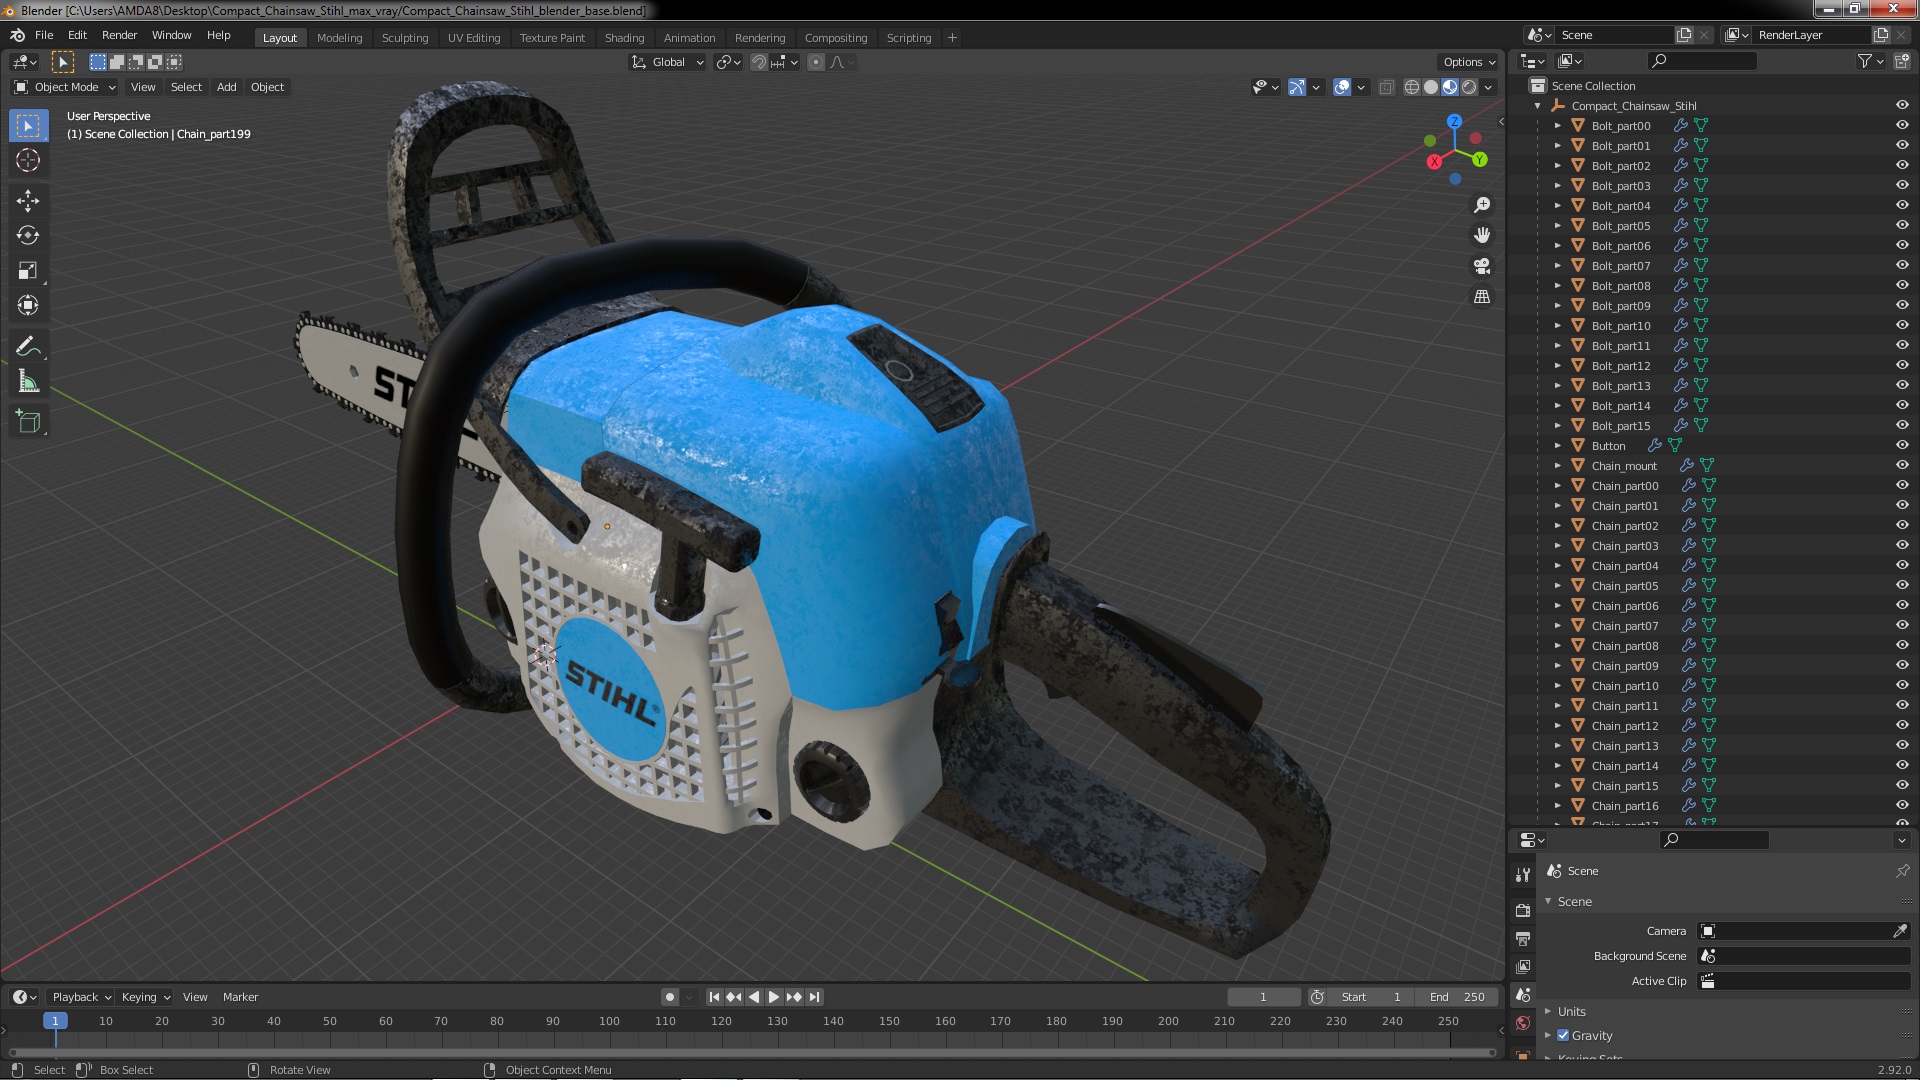Click the Blender logo menu icon
This screenshot has height=1080, width=1920.
[17, 35]
